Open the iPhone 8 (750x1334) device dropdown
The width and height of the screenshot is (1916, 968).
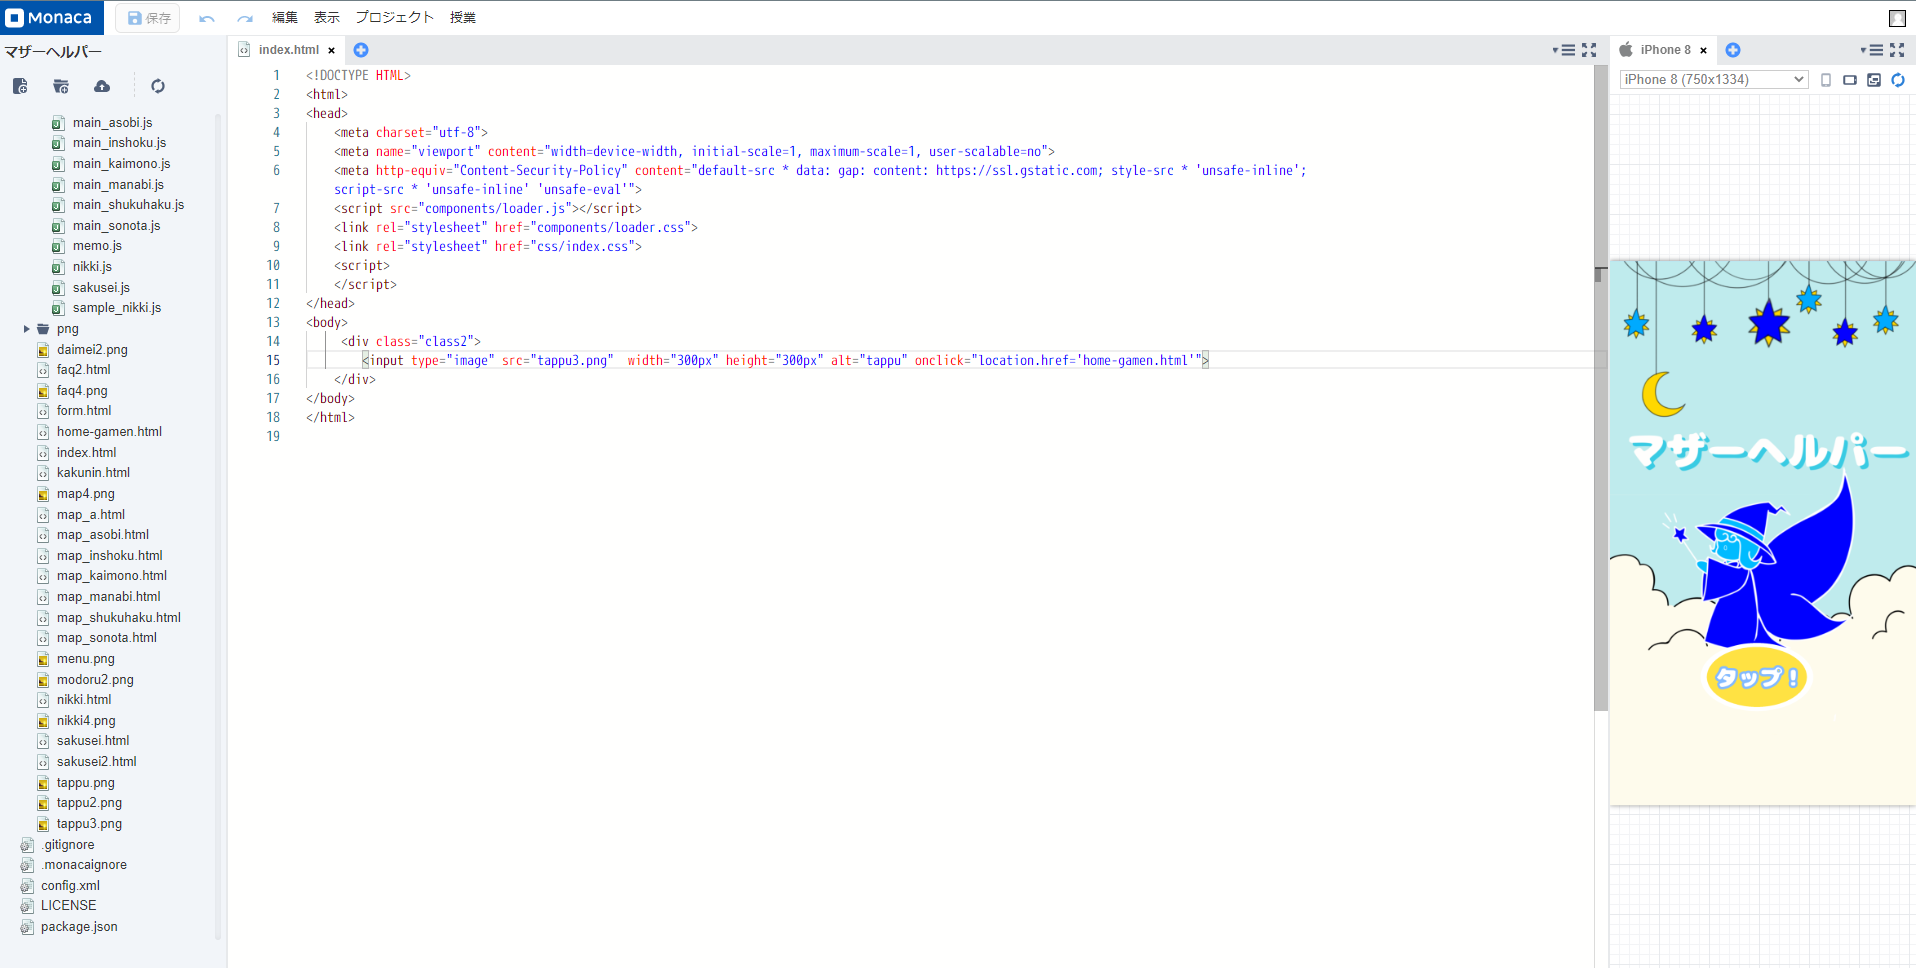pos(1714,80)
